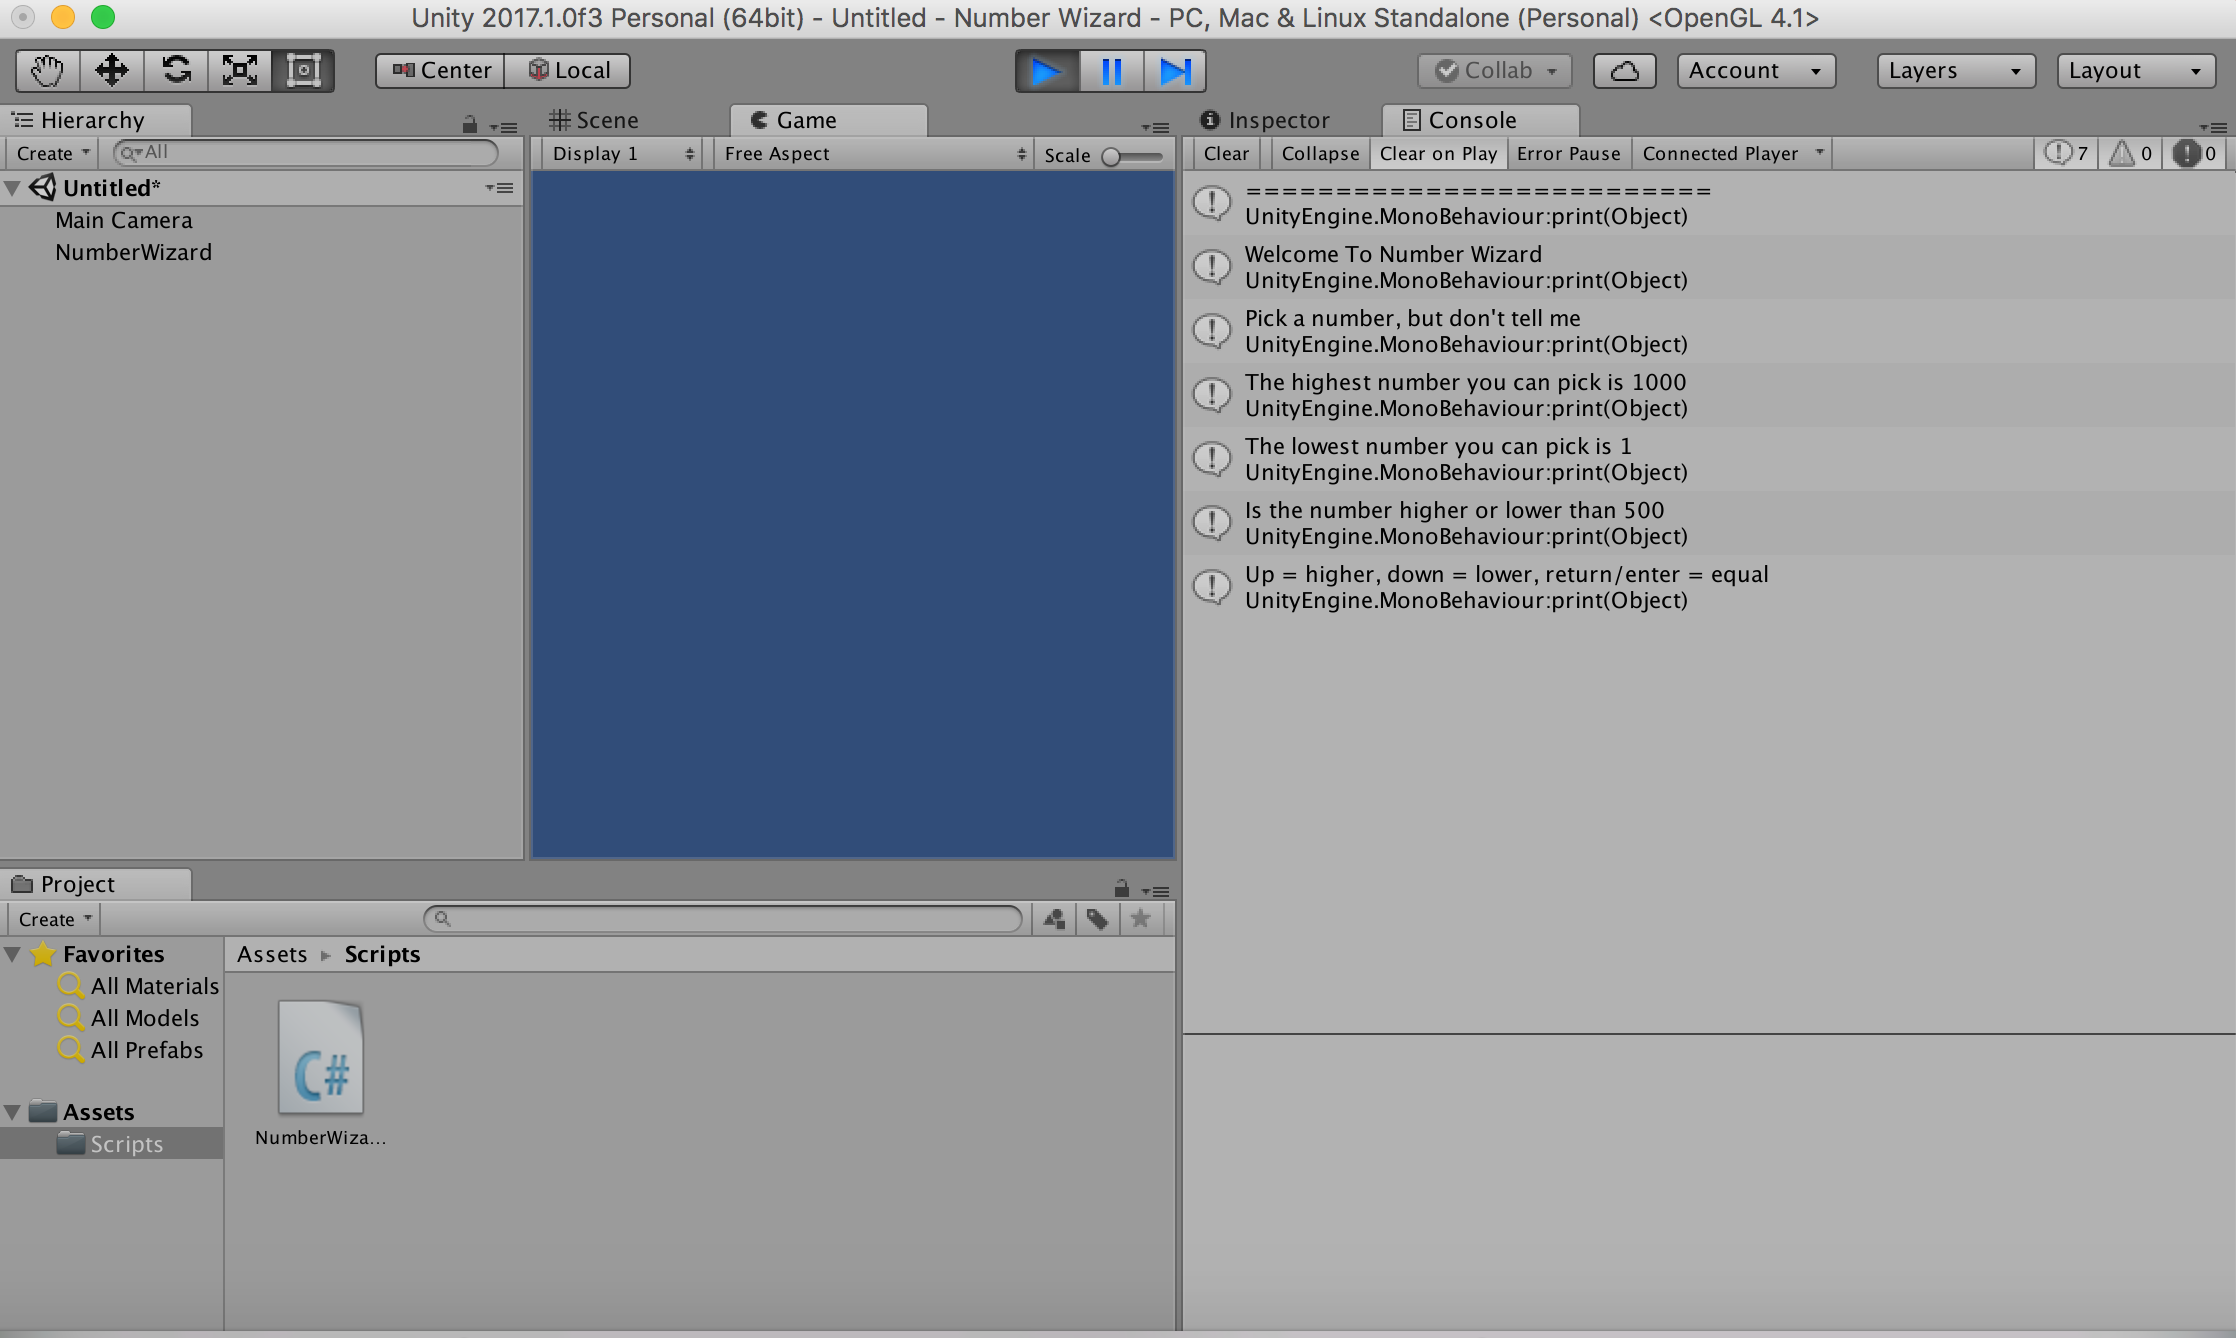Image resolution: width=2236 pixels, height=1338 pixels.
Task: Collapse the Untitled scene tree
Action: pyautogui.click(x=13, y=188)
